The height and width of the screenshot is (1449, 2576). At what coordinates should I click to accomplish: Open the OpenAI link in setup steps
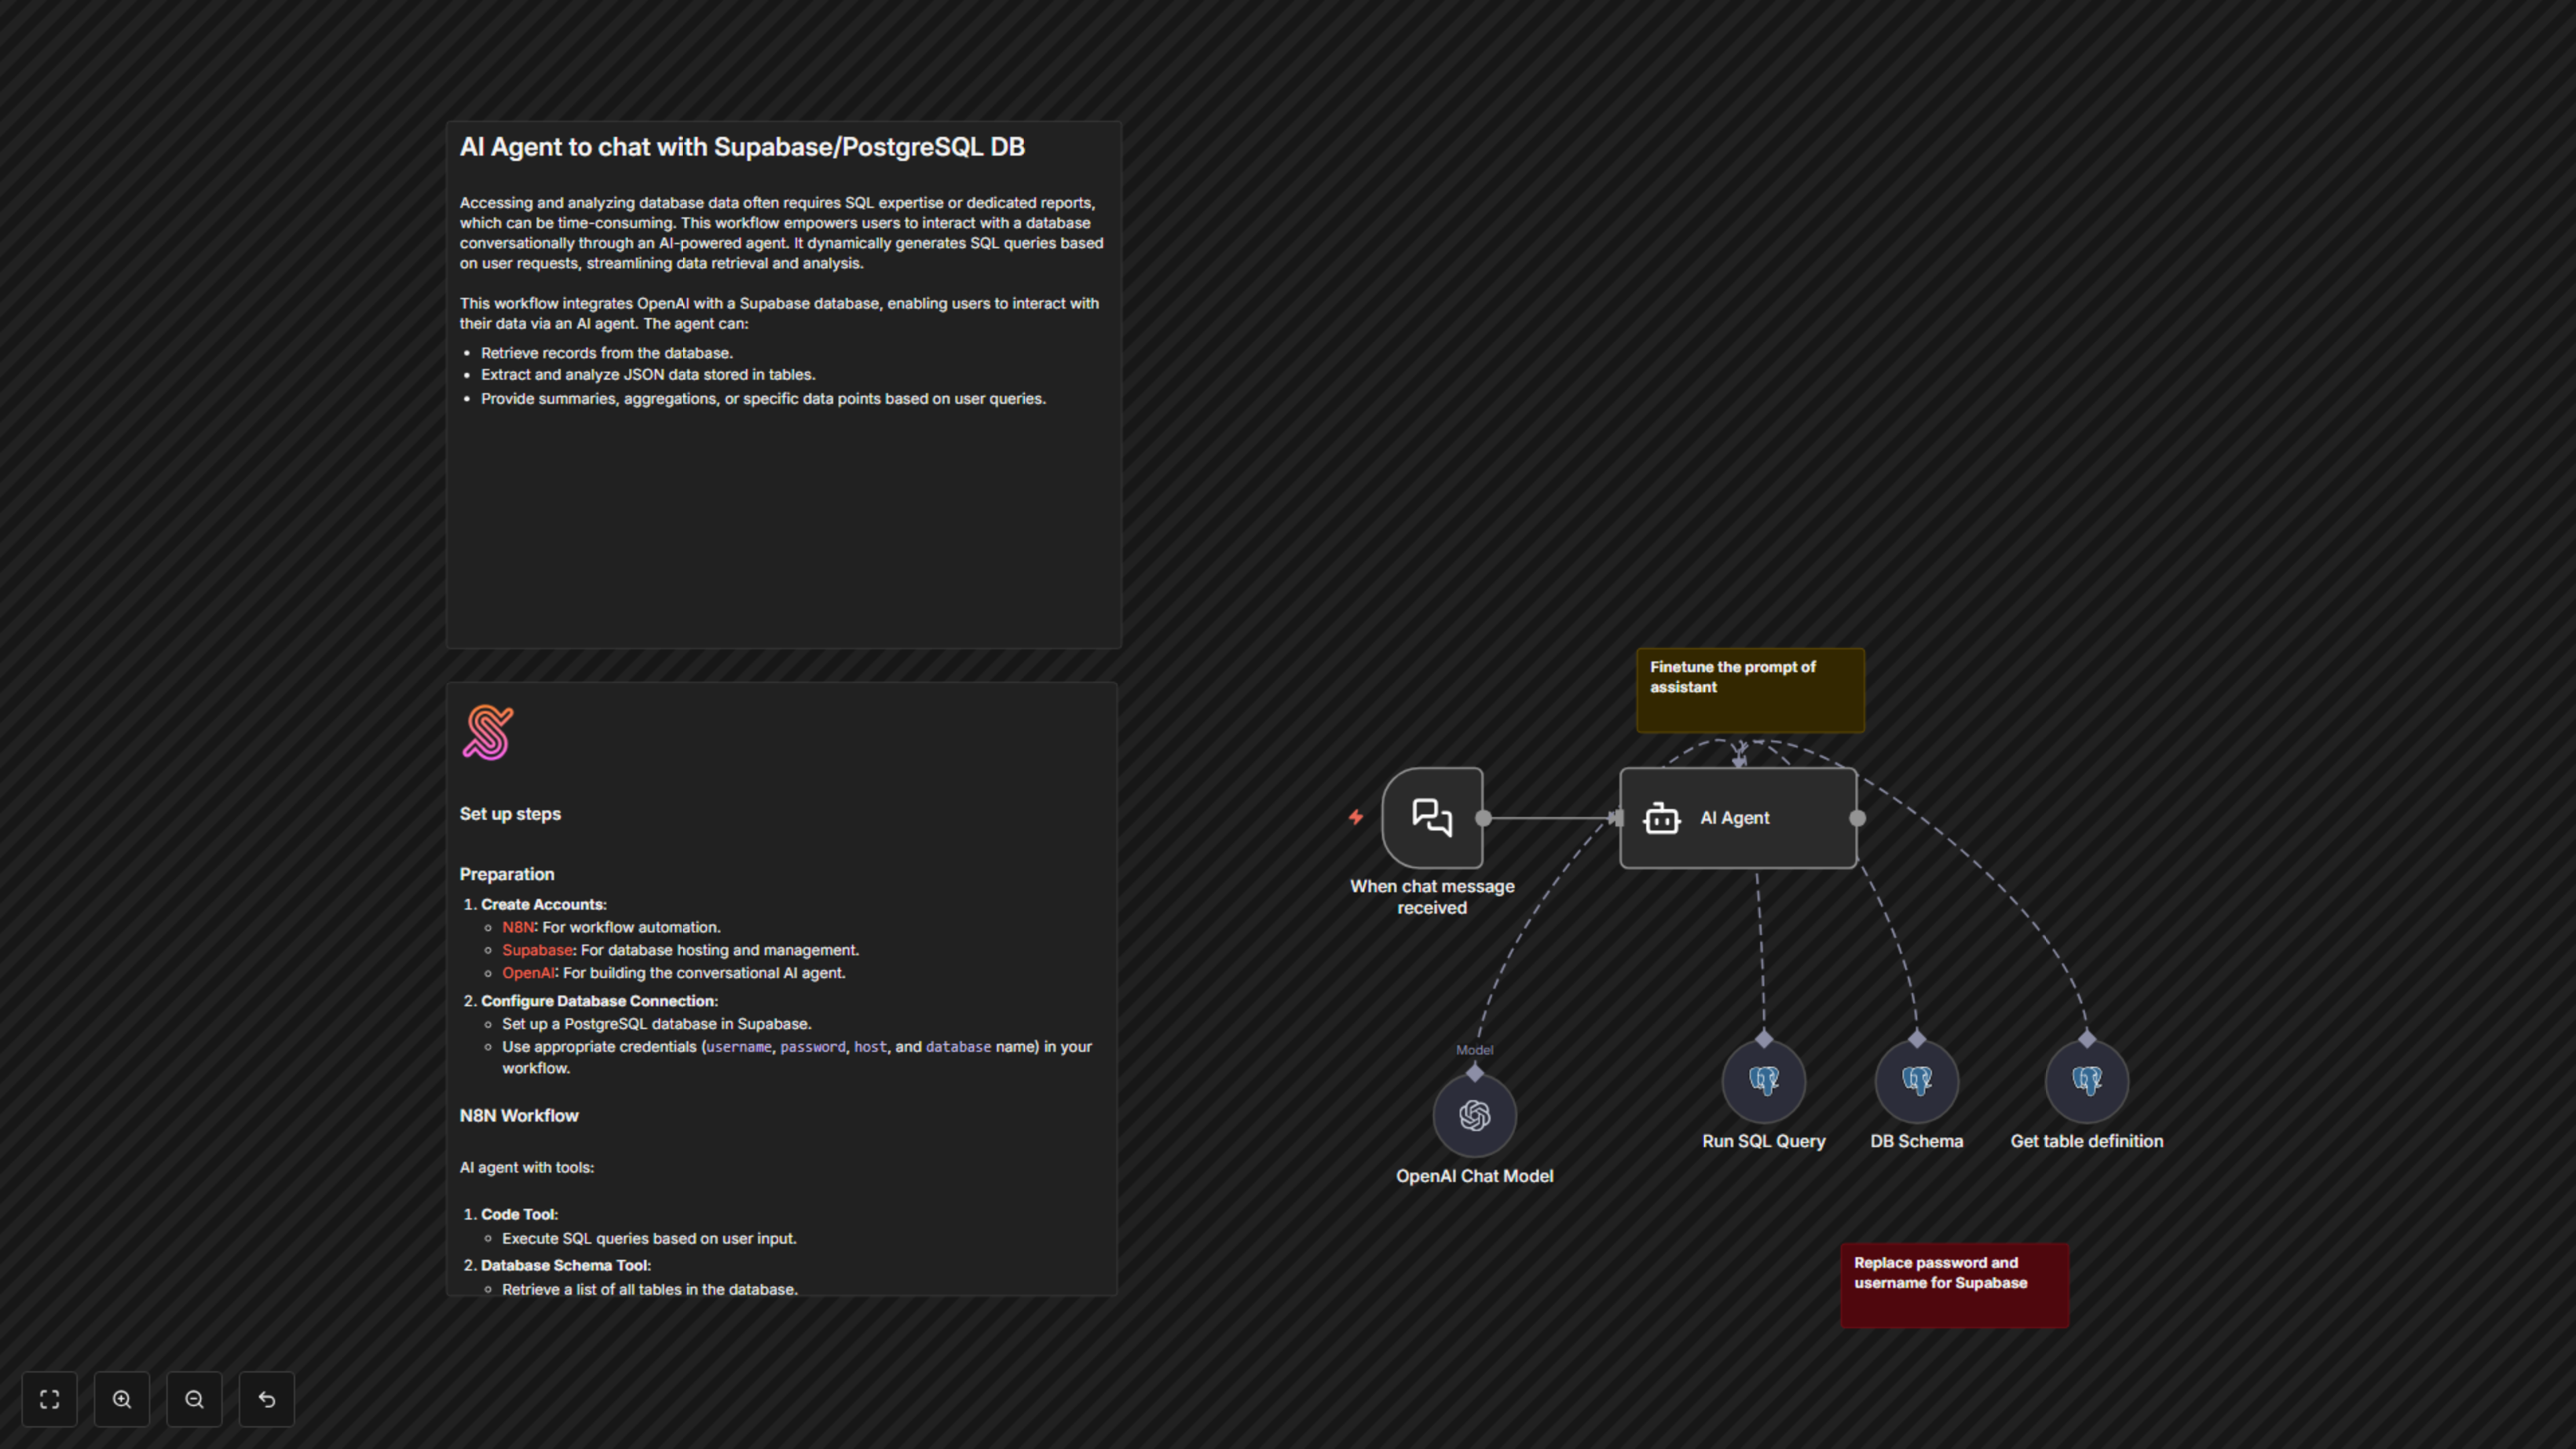[x=528, y=973]
